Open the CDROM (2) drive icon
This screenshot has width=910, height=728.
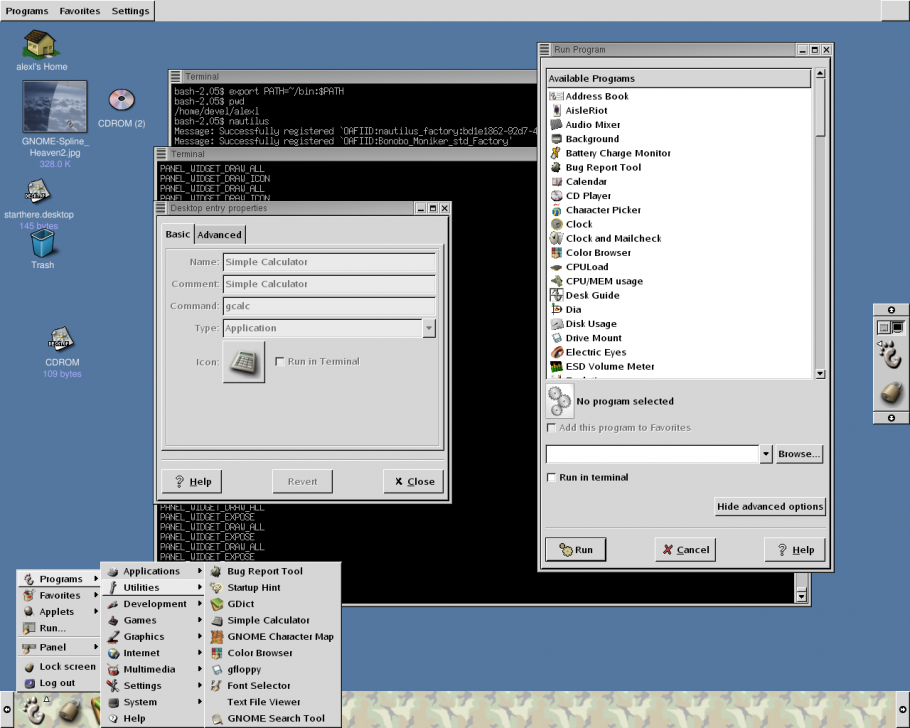(121, 100)
